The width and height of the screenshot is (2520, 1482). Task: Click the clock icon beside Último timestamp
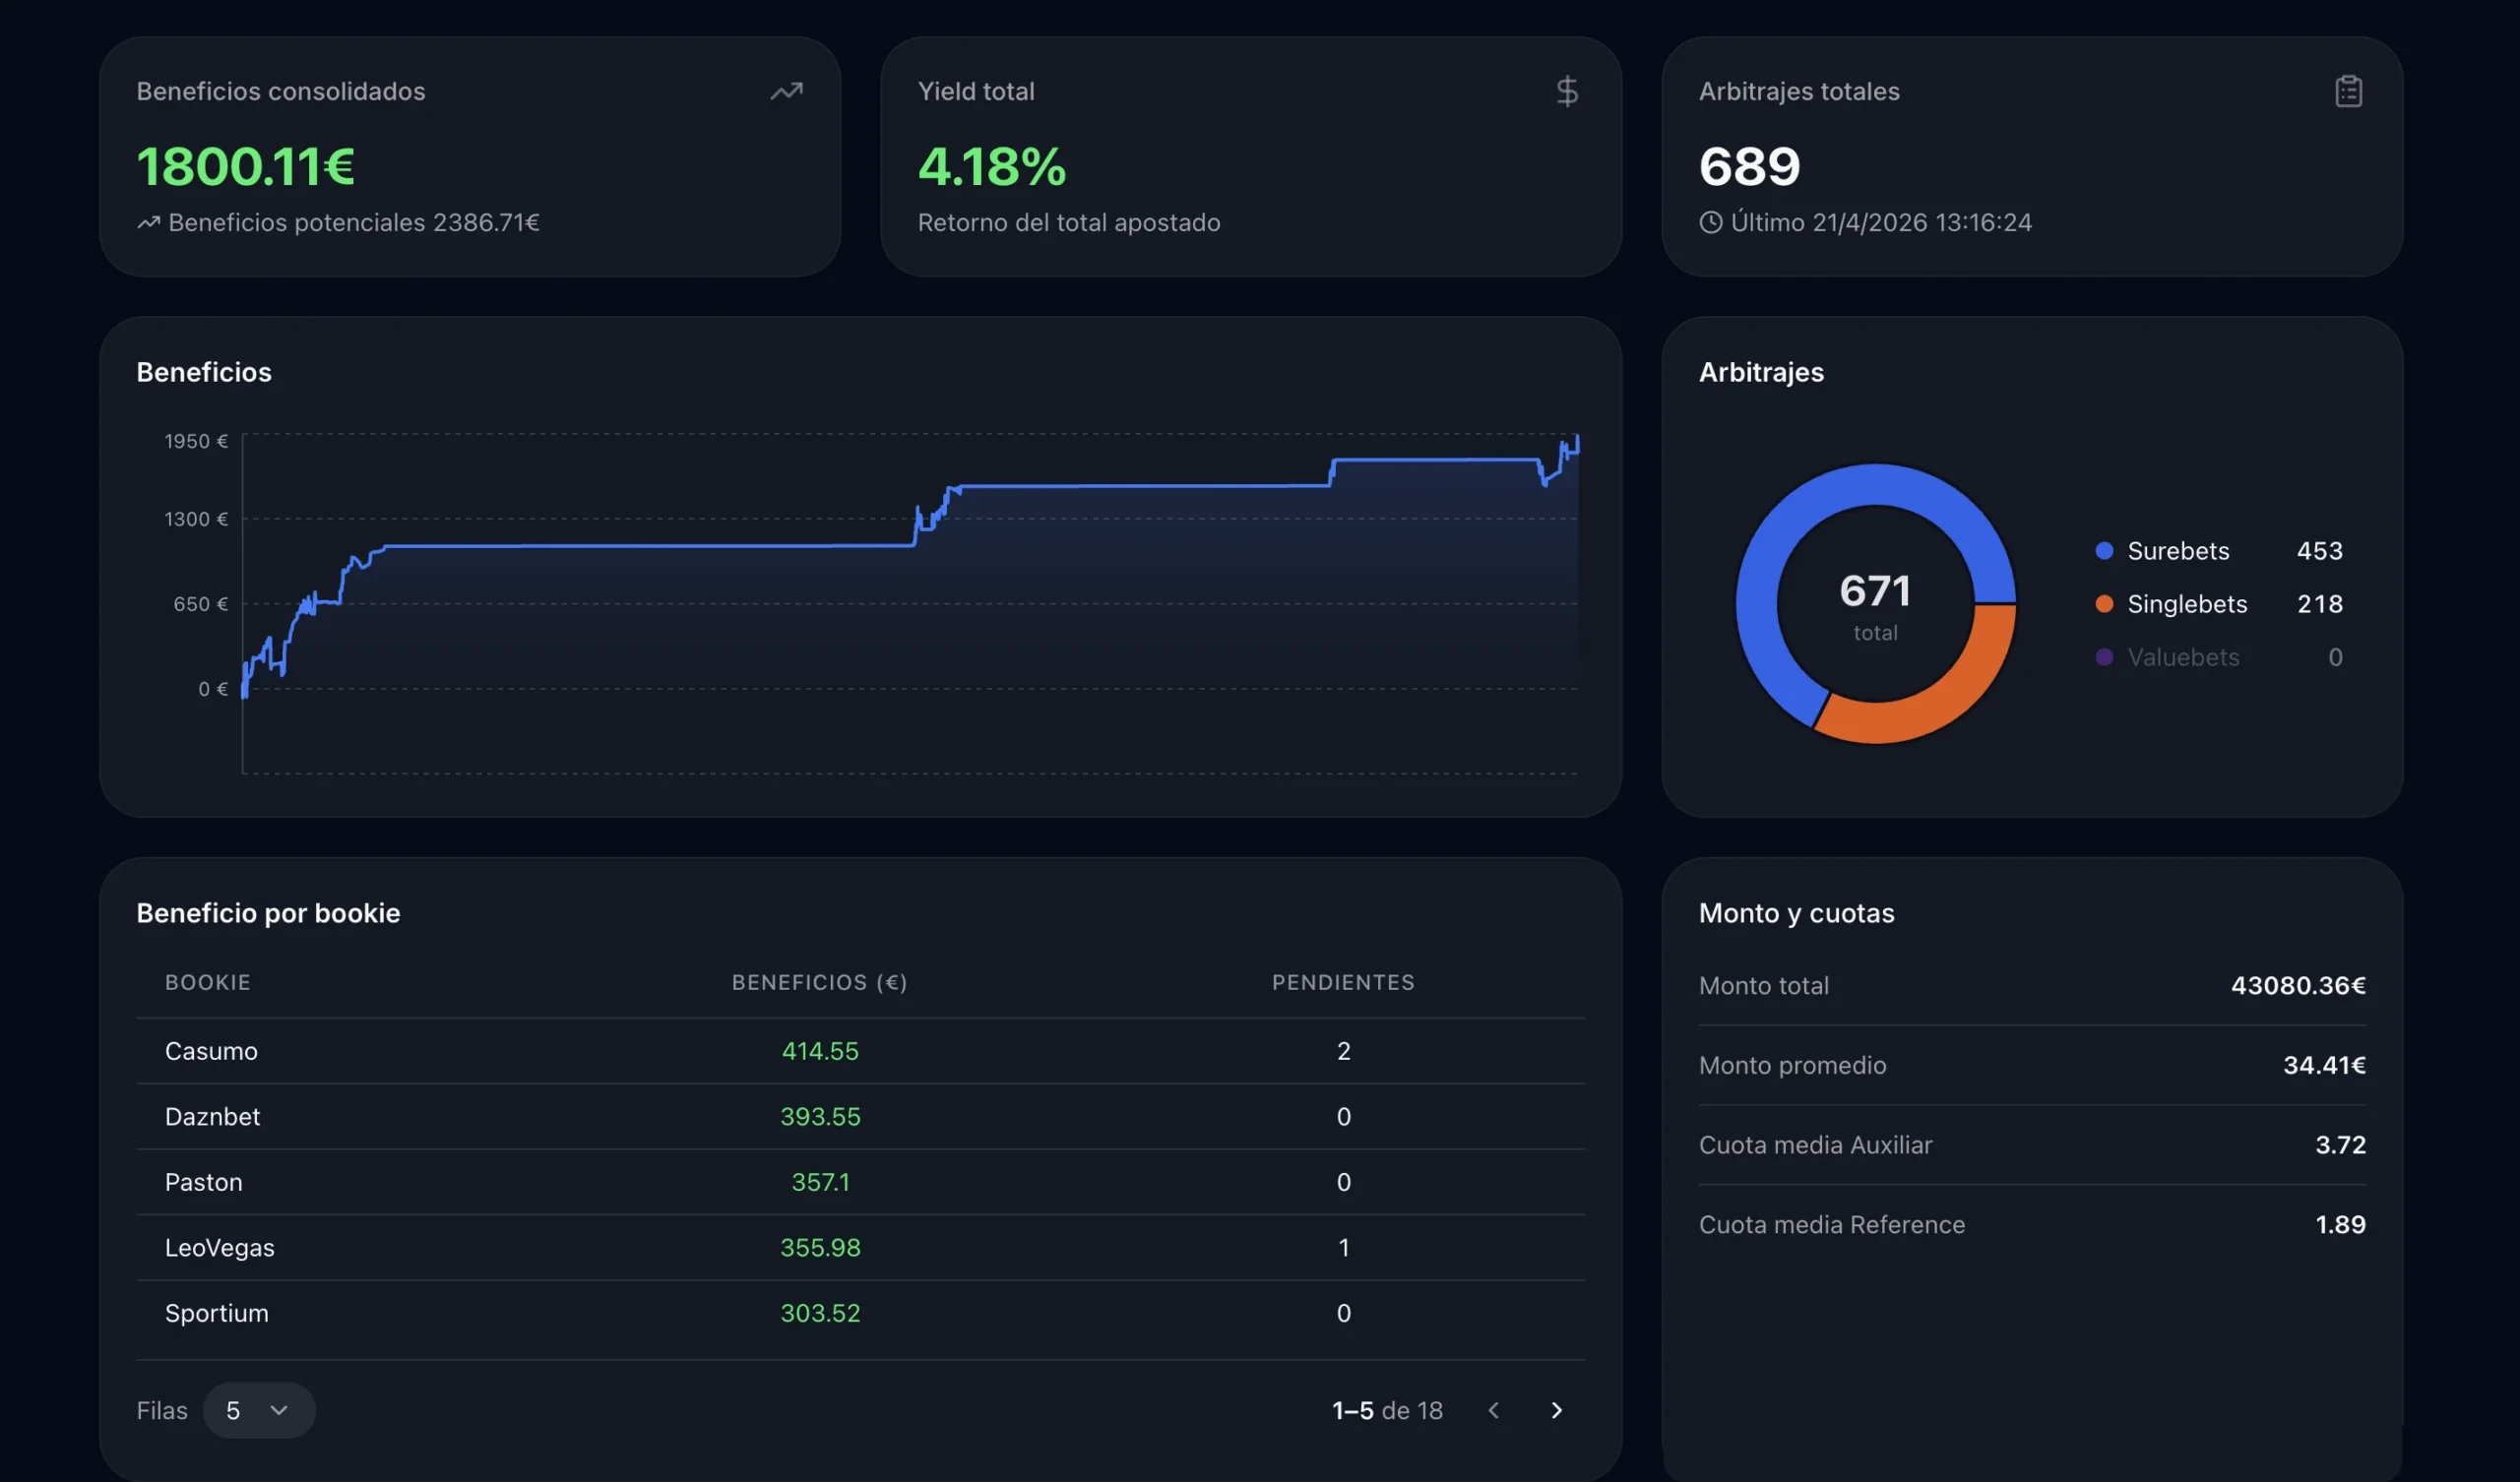(x=1710, y=222)
